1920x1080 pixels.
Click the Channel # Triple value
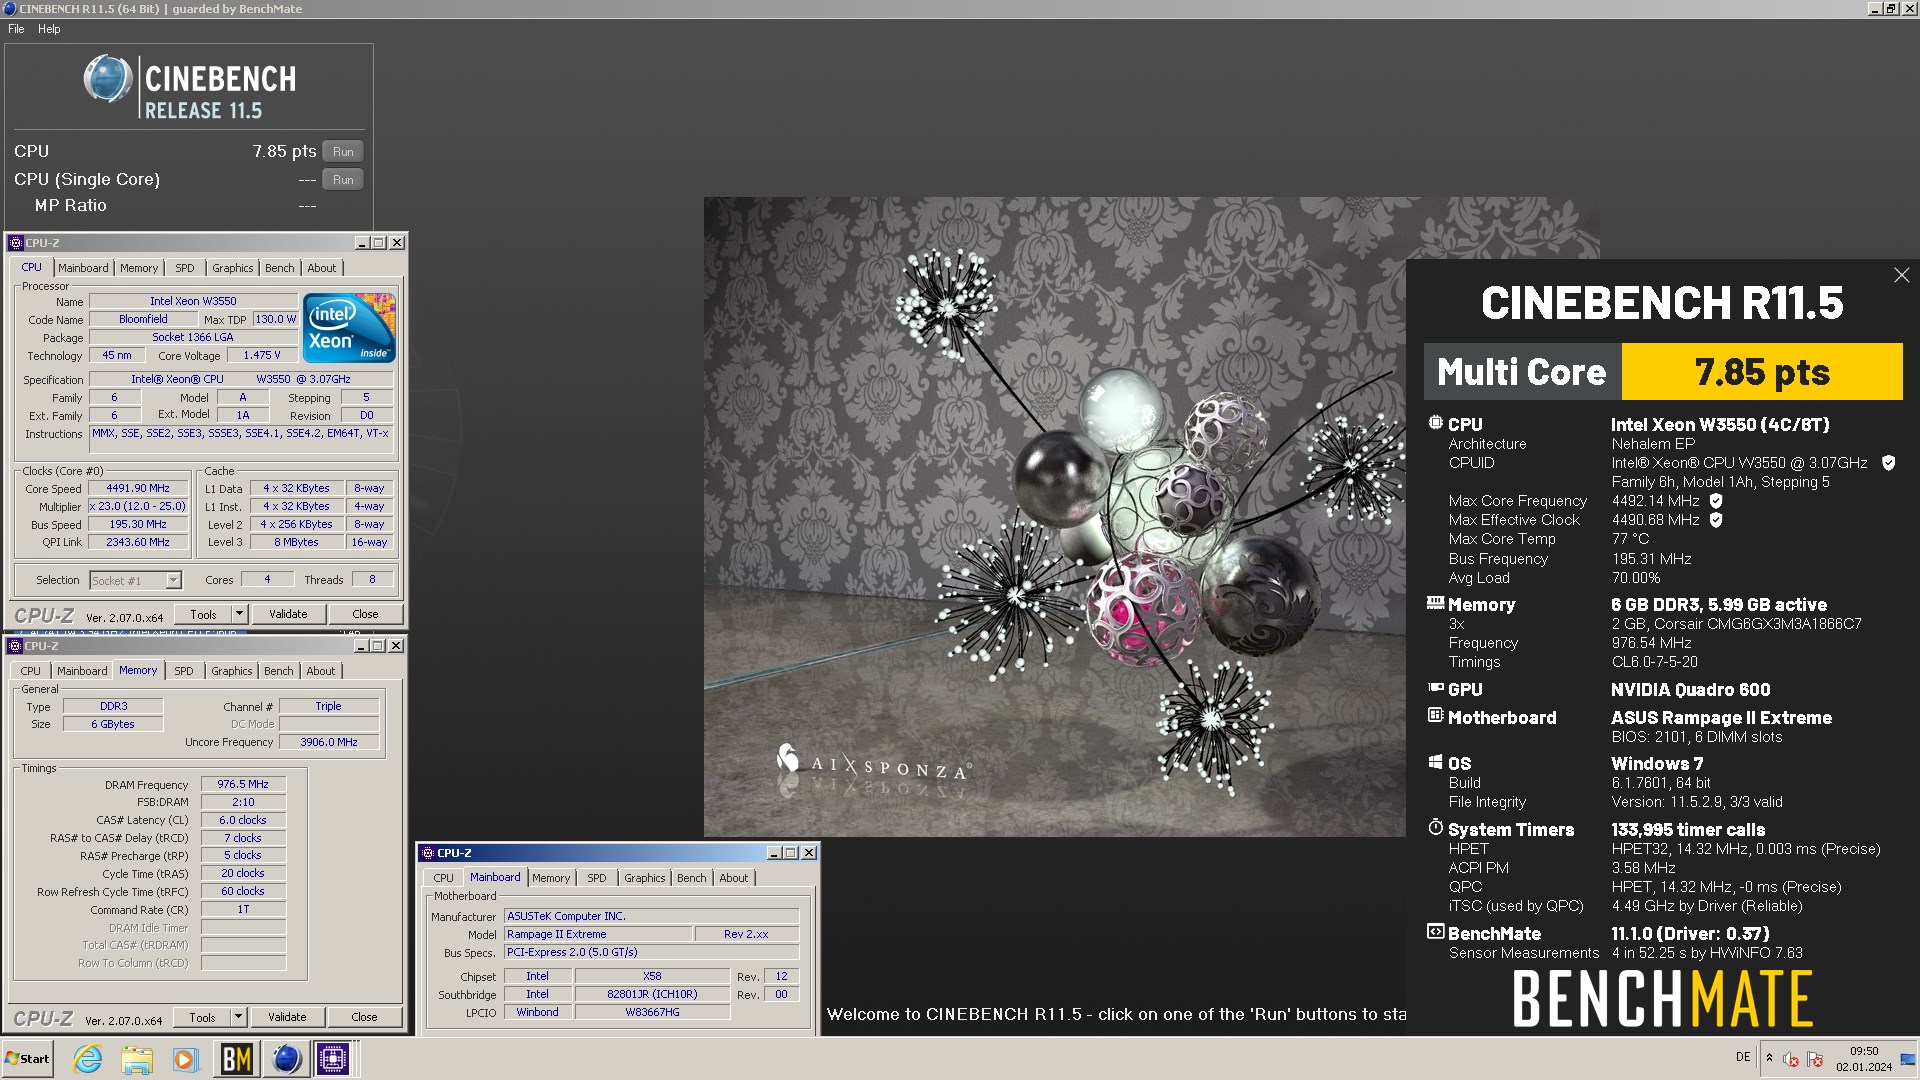[329, 706]
